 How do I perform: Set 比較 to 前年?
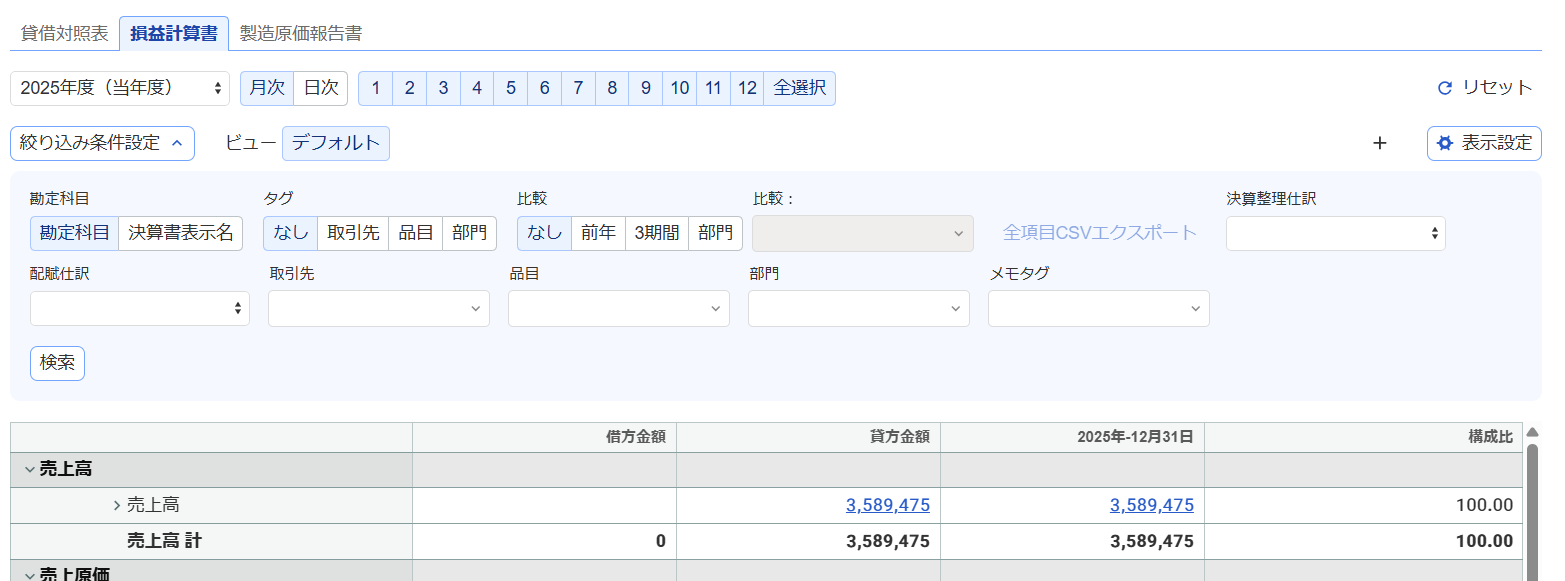tap(598, 233)
